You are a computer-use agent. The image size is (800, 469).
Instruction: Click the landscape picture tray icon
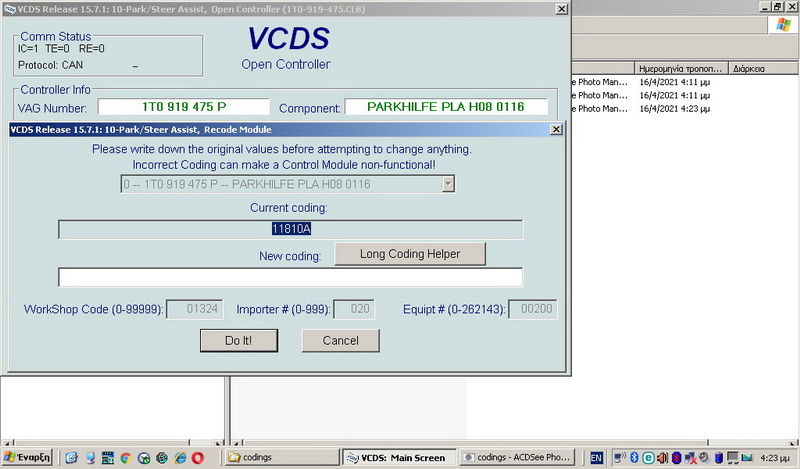(x=747, y=458)
